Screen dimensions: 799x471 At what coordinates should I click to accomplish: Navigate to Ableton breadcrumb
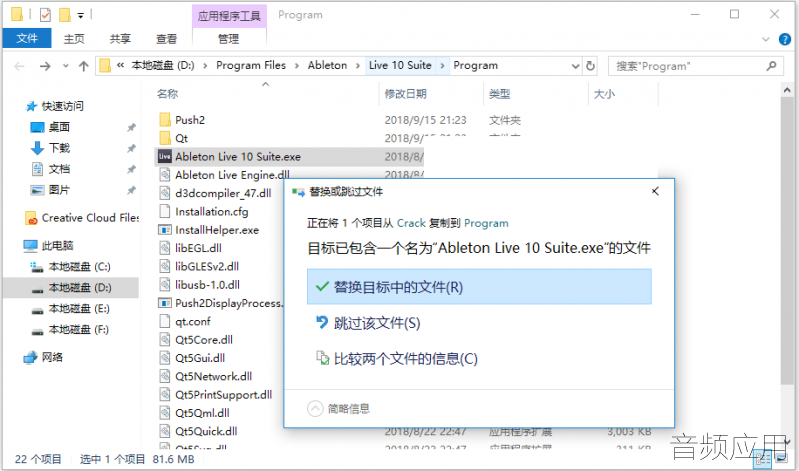pyautogui.click(x=327, y=65)
